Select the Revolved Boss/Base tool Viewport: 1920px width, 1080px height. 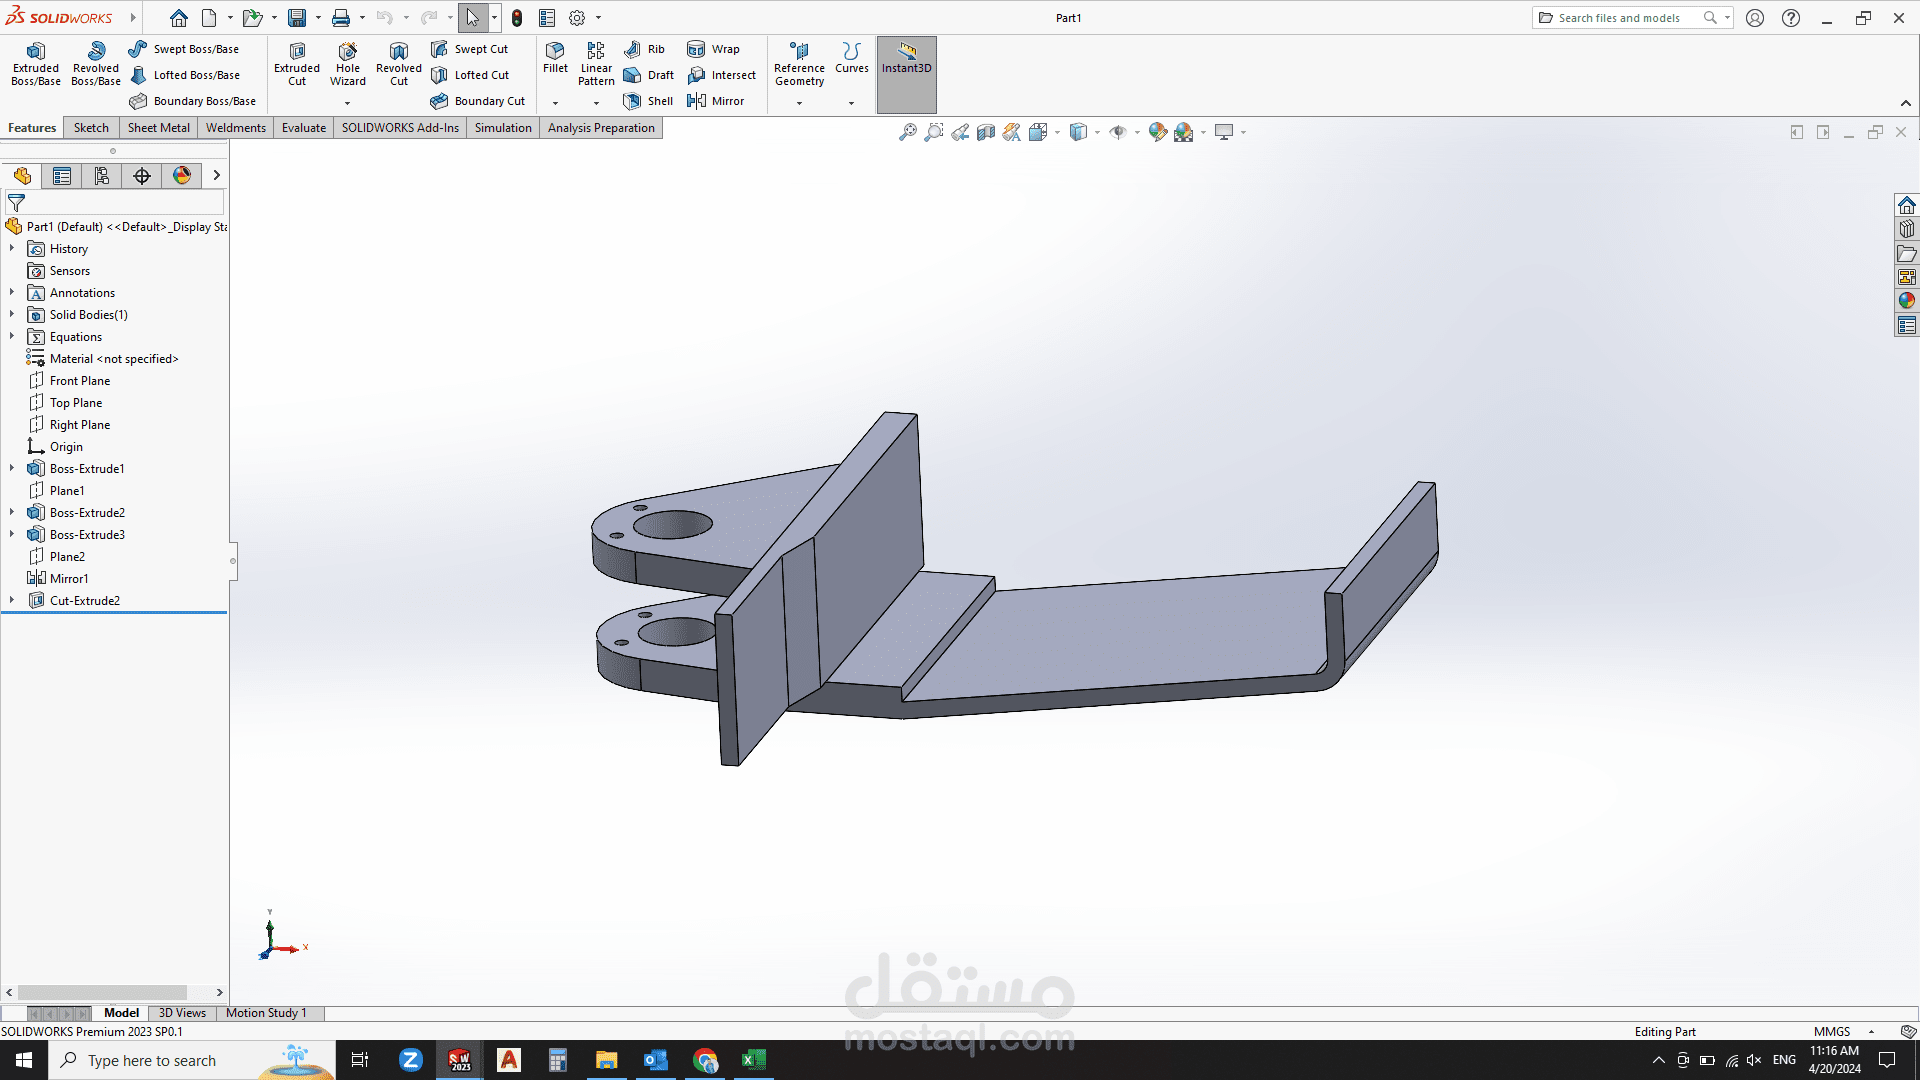coord(96,64)
